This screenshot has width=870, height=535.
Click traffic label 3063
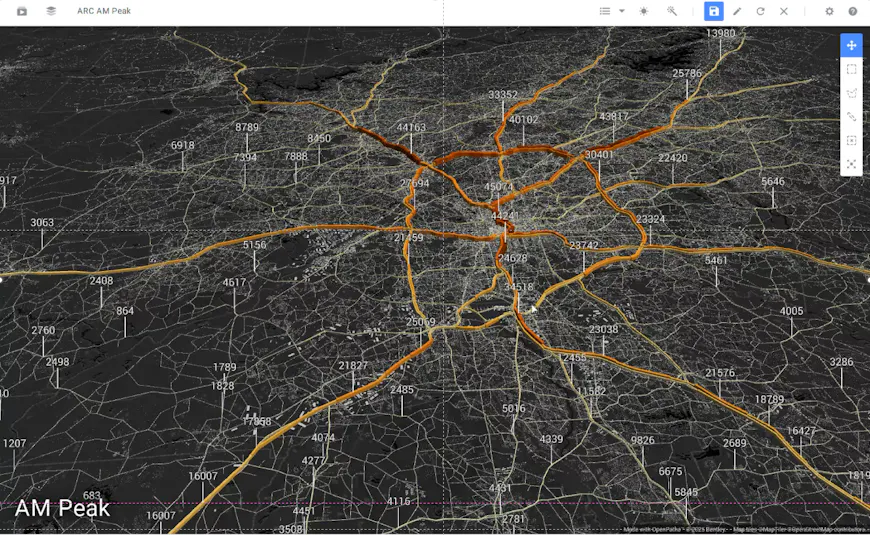click(42, 223)
